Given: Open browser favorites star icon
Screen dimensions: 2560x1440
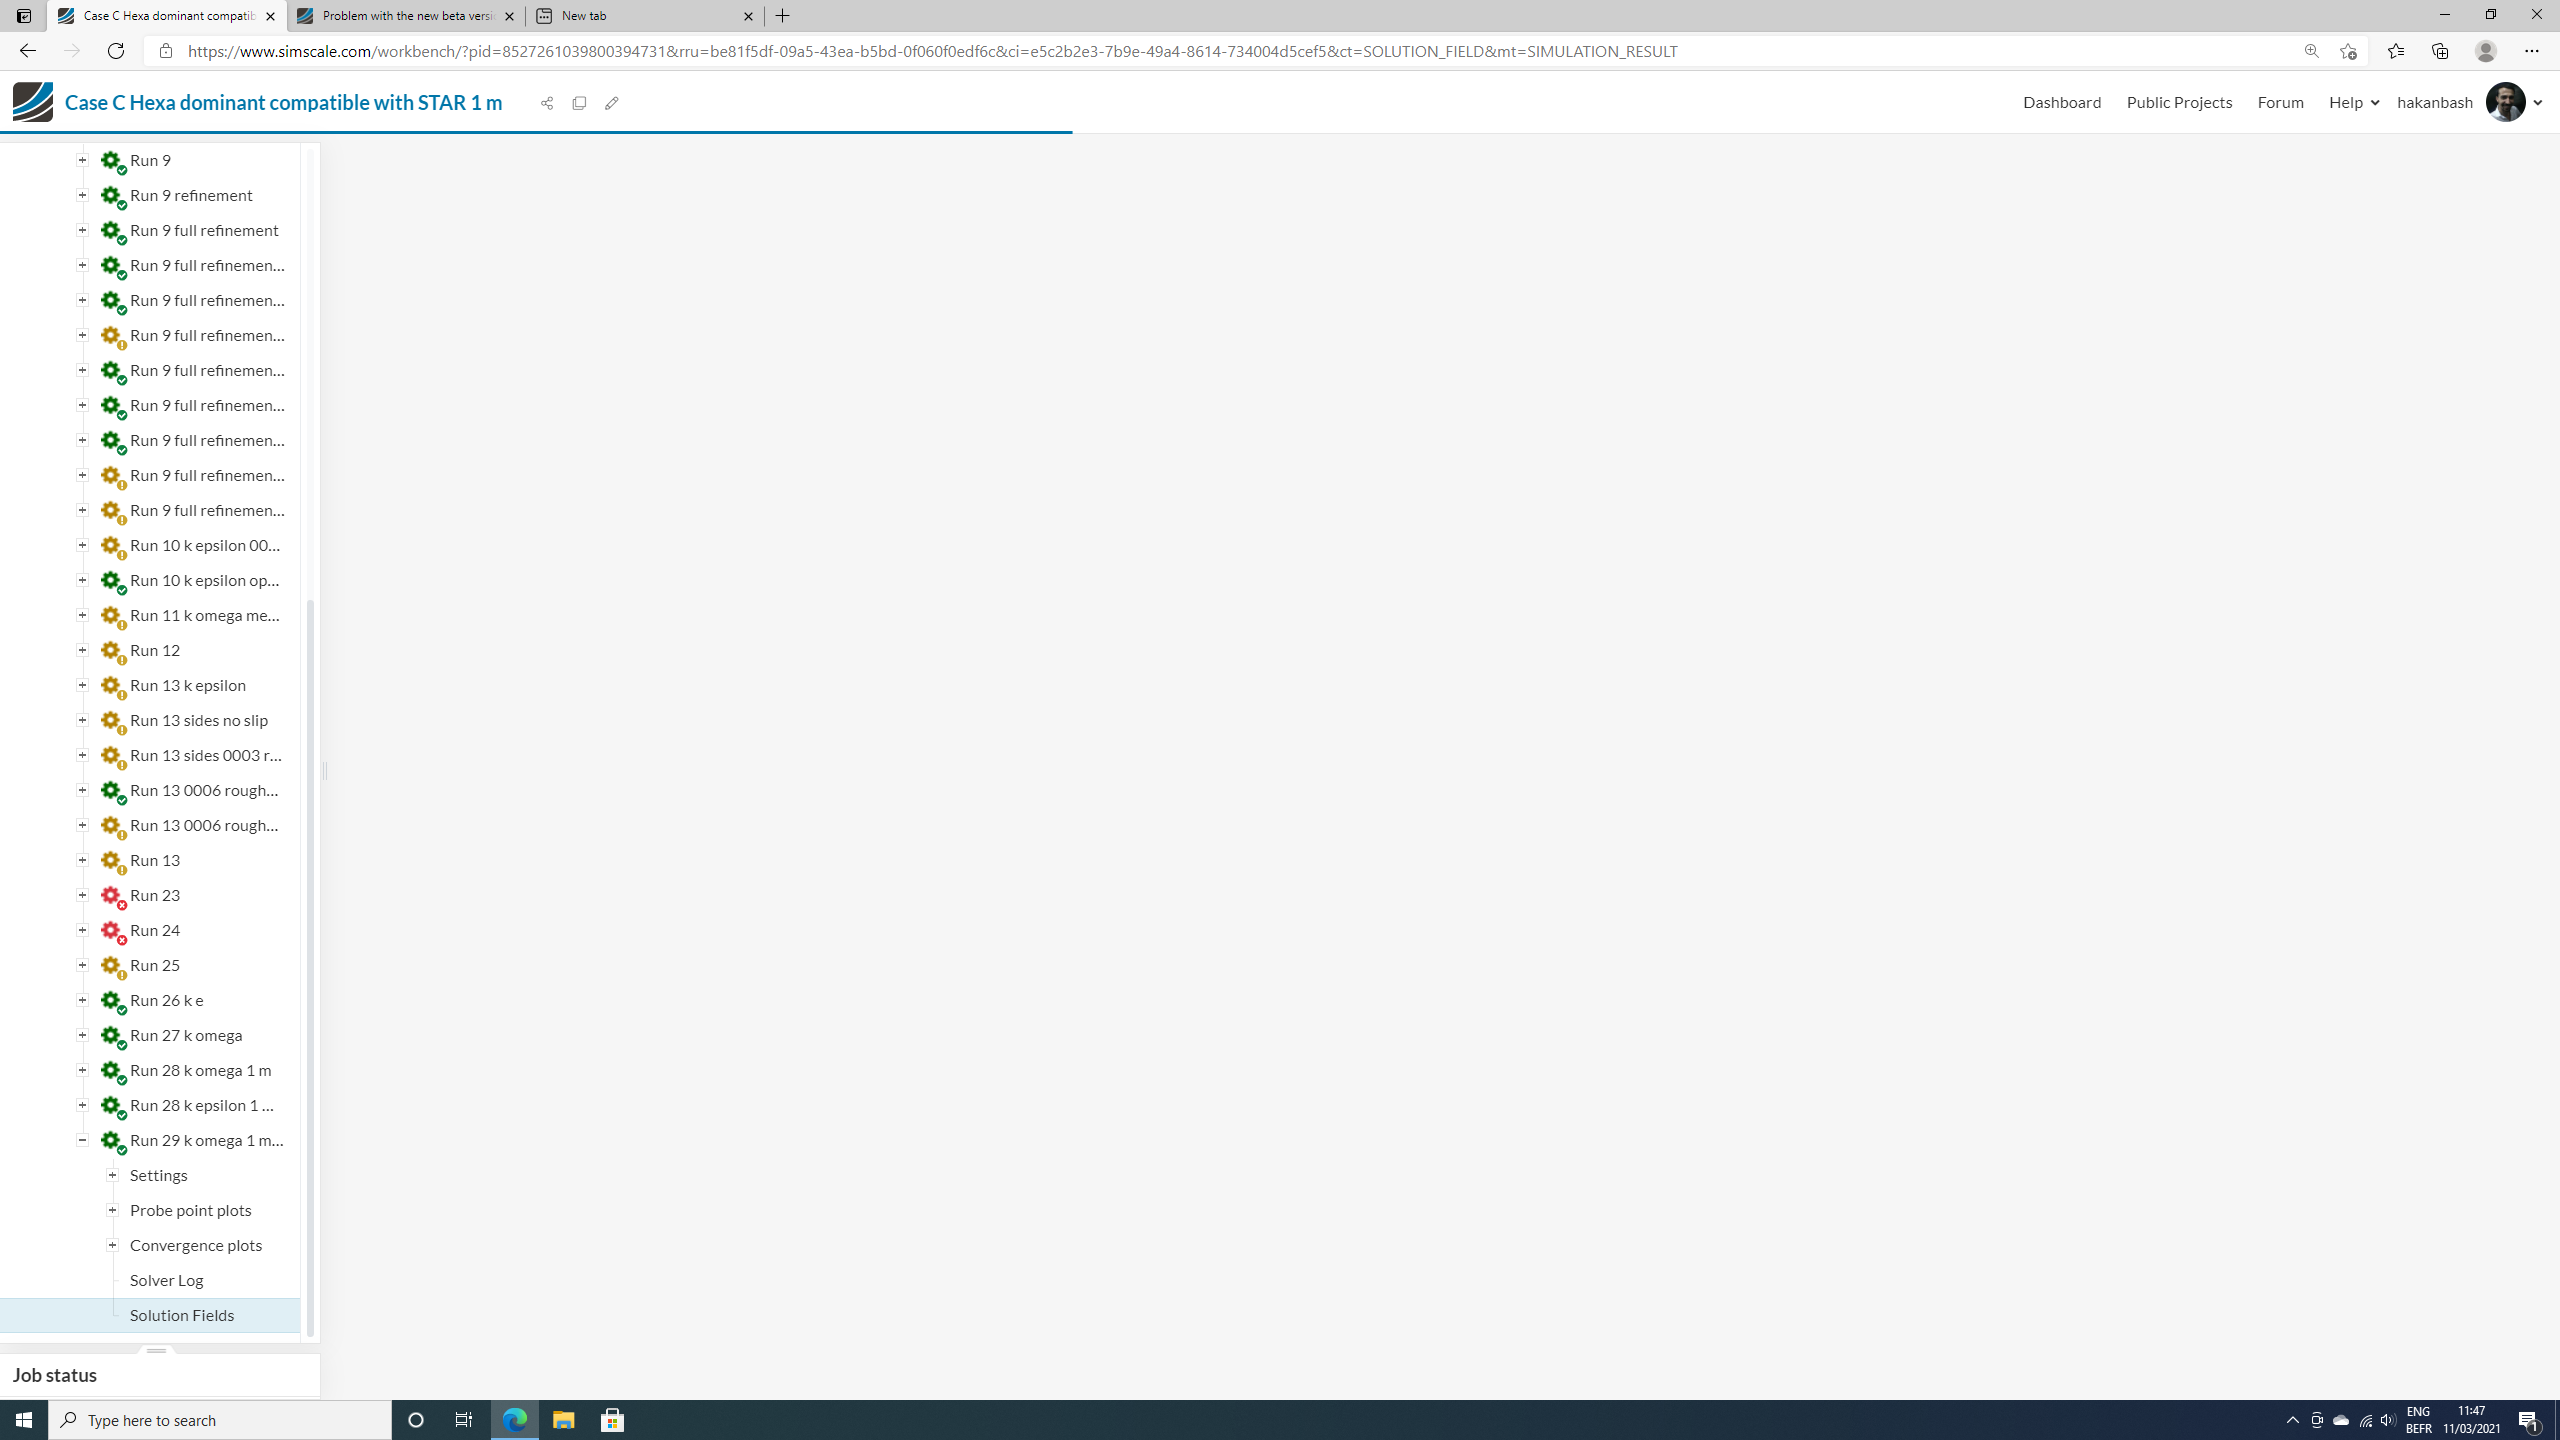Looking at the screenshot, I should [x=2395, y=51].
